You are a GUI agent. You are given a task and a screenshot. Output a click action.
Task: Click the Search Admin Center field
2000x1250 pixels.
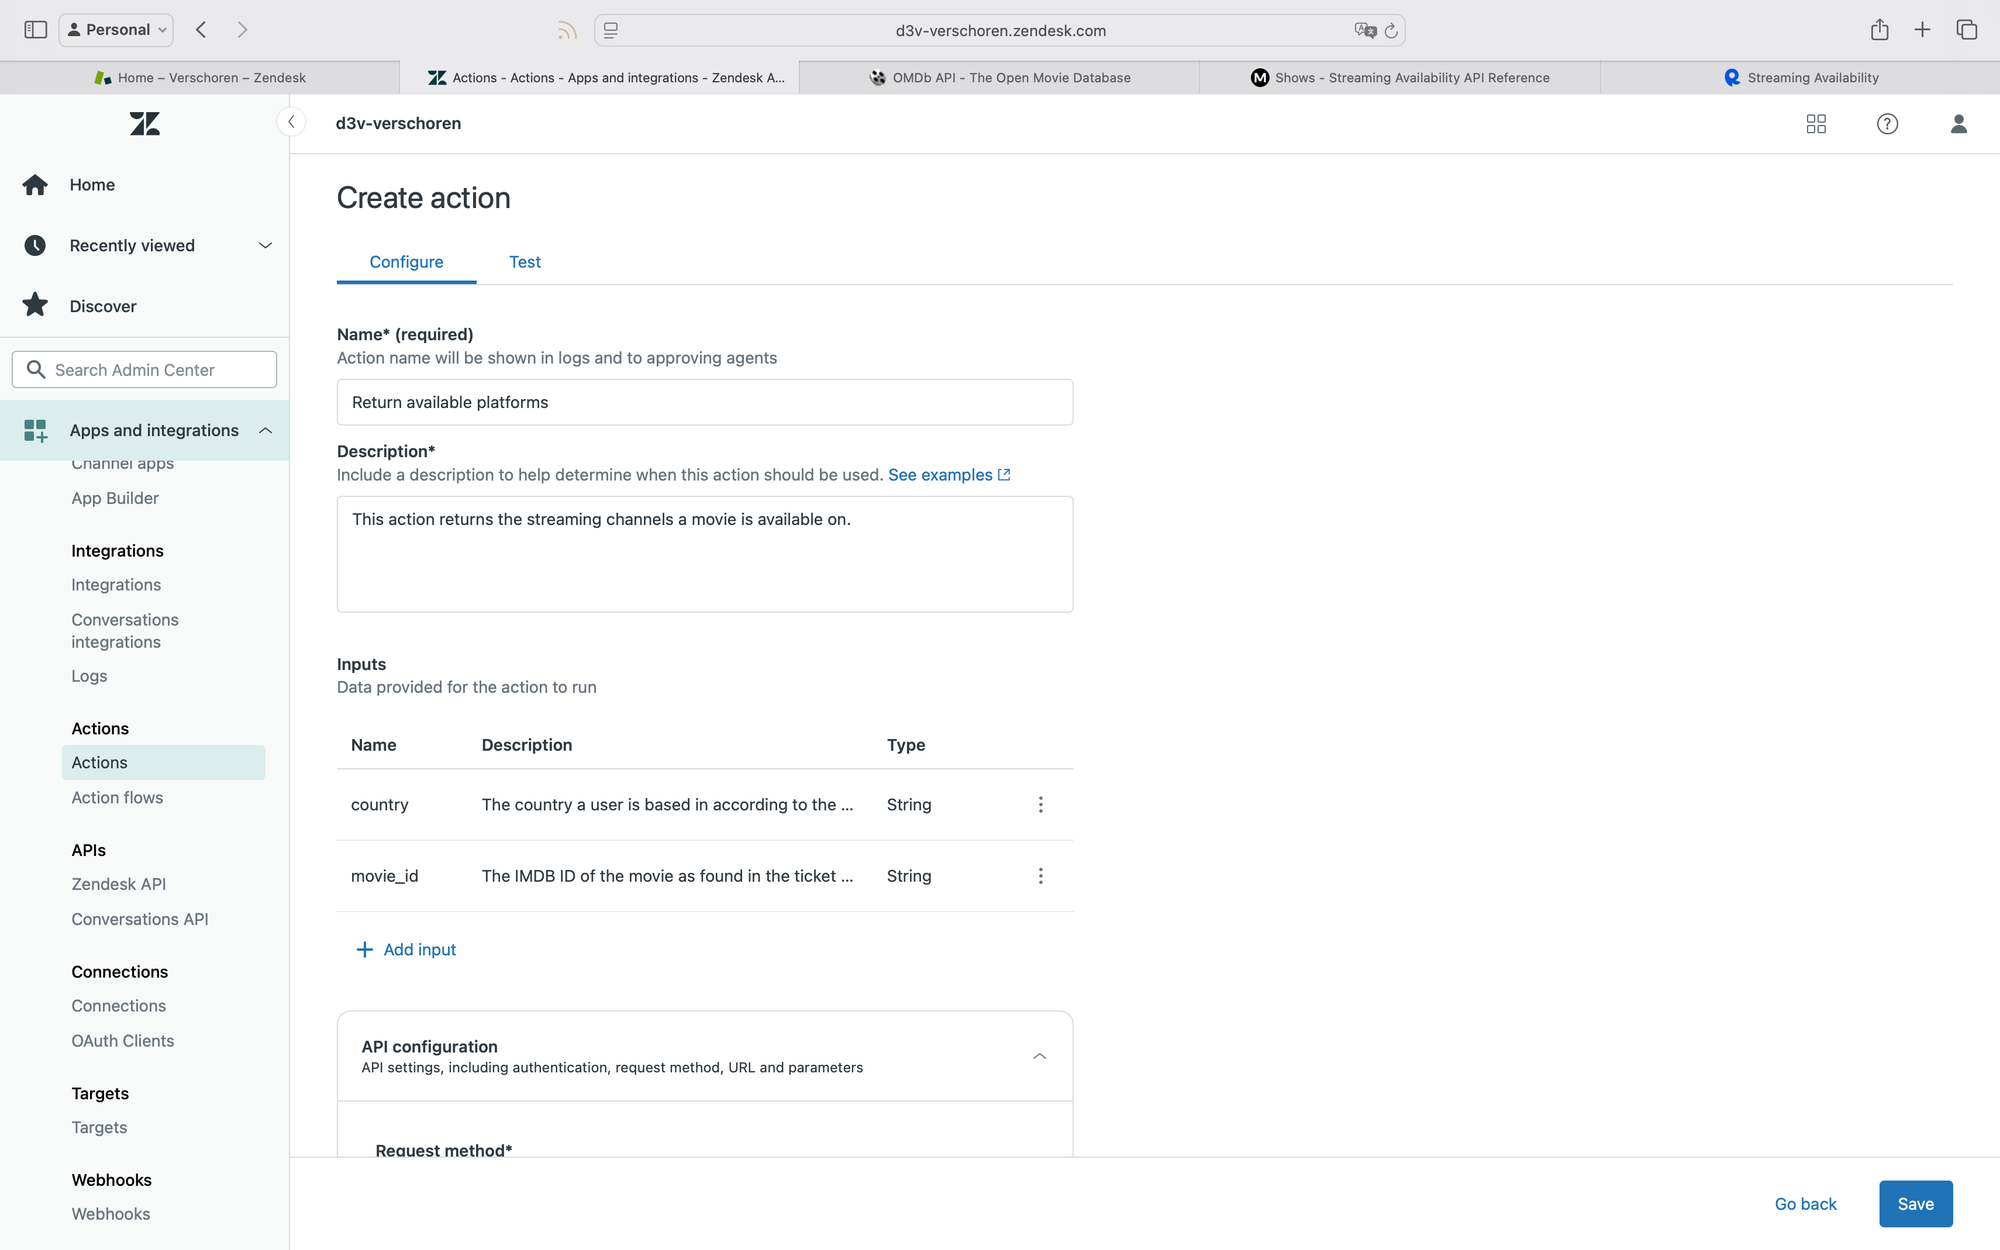point(144,370)
